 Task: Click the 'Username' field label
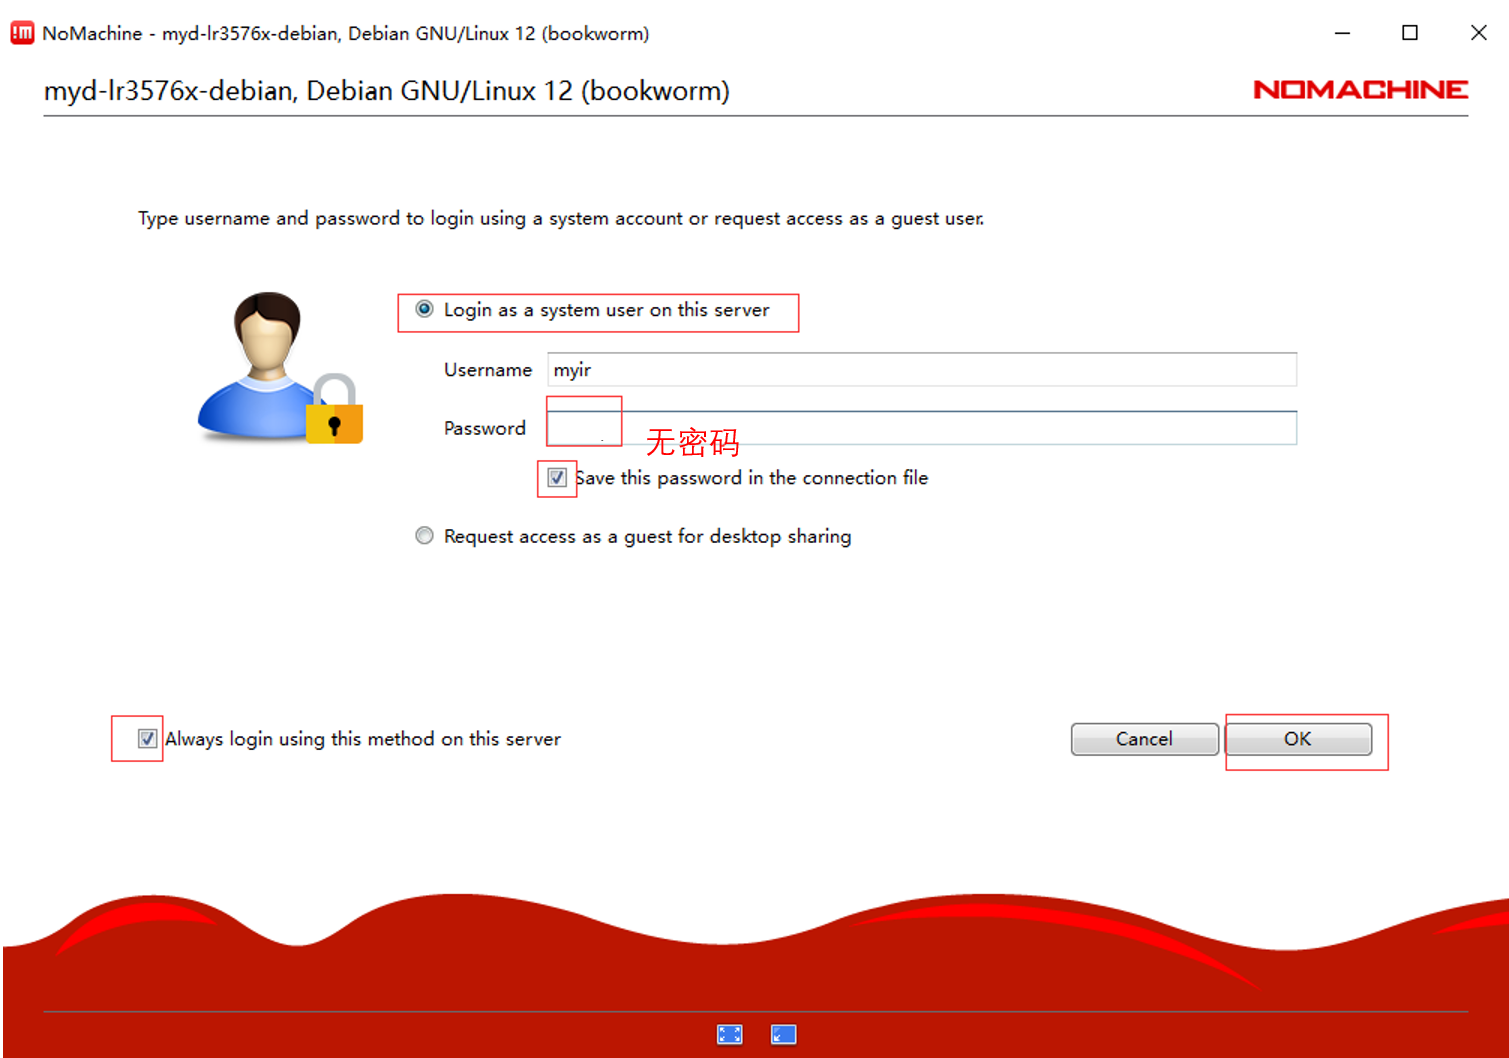487,370
